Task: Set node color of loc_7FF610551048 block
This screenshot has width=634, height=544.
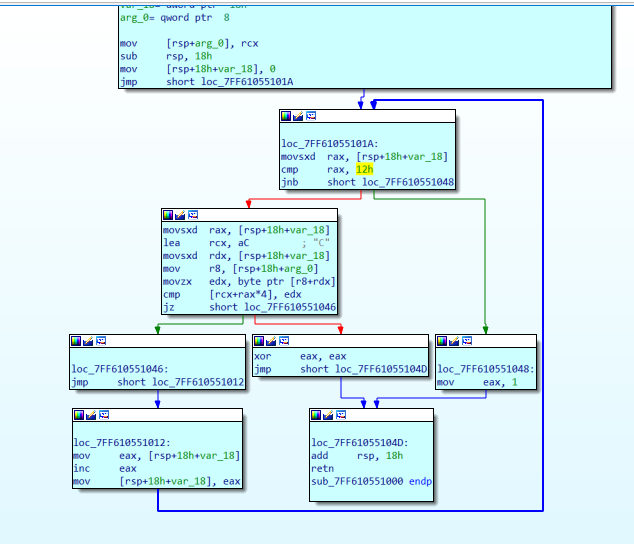Action: [x=442, y=341]
